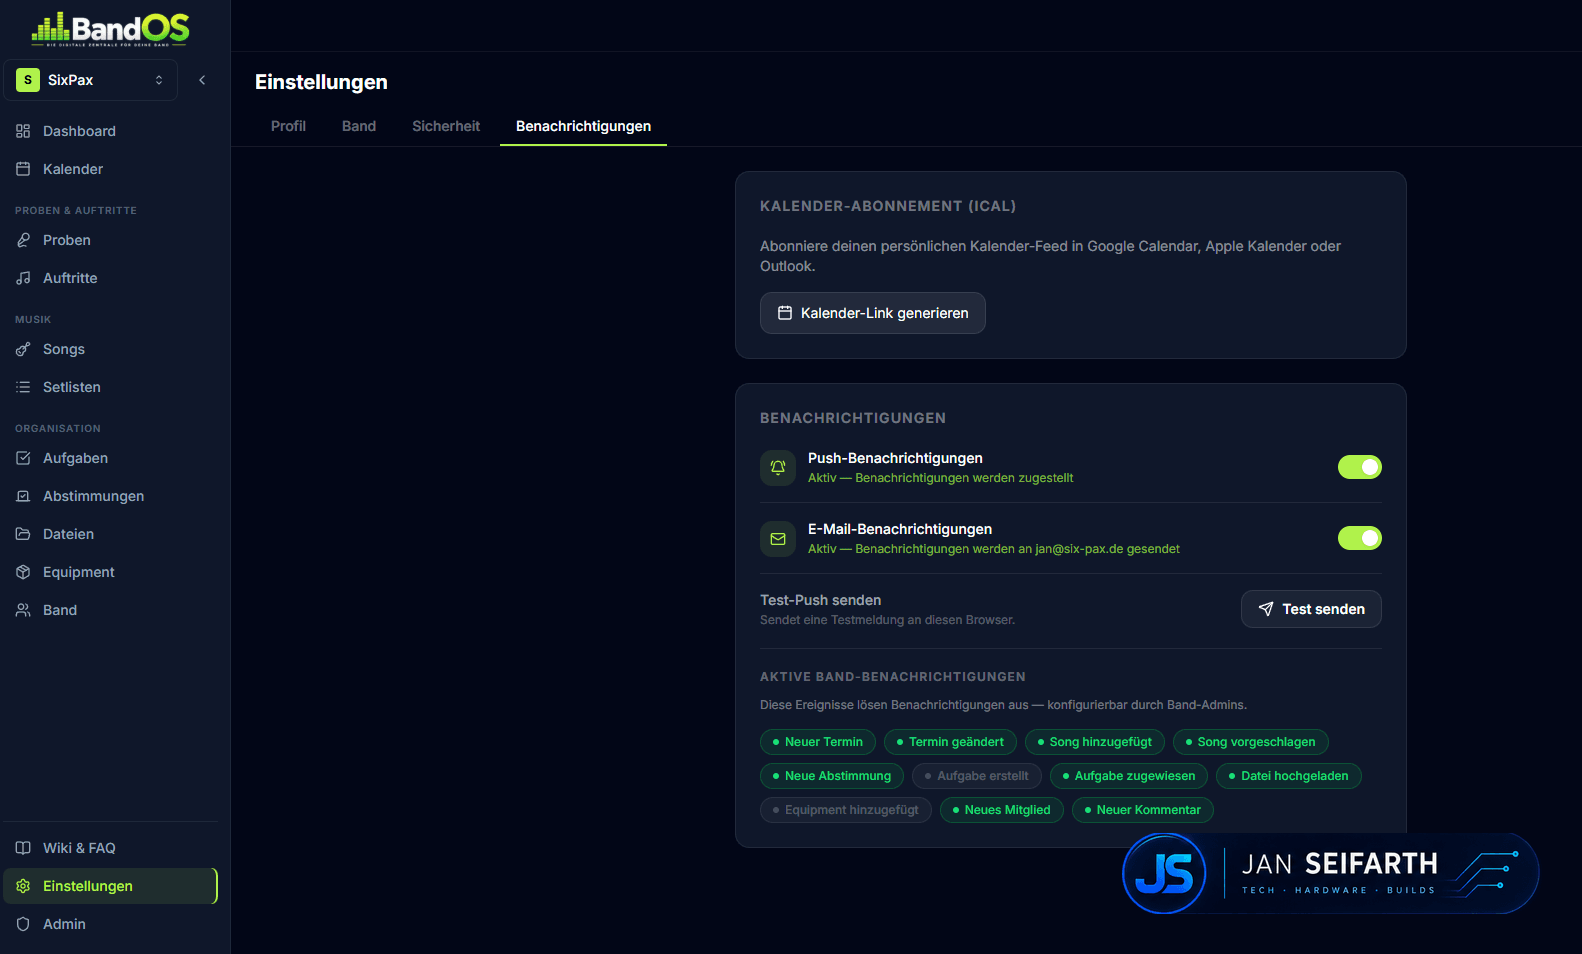Click the Equipment box icon
Viewport: 1582px width, 954px height.
(23, 572)
